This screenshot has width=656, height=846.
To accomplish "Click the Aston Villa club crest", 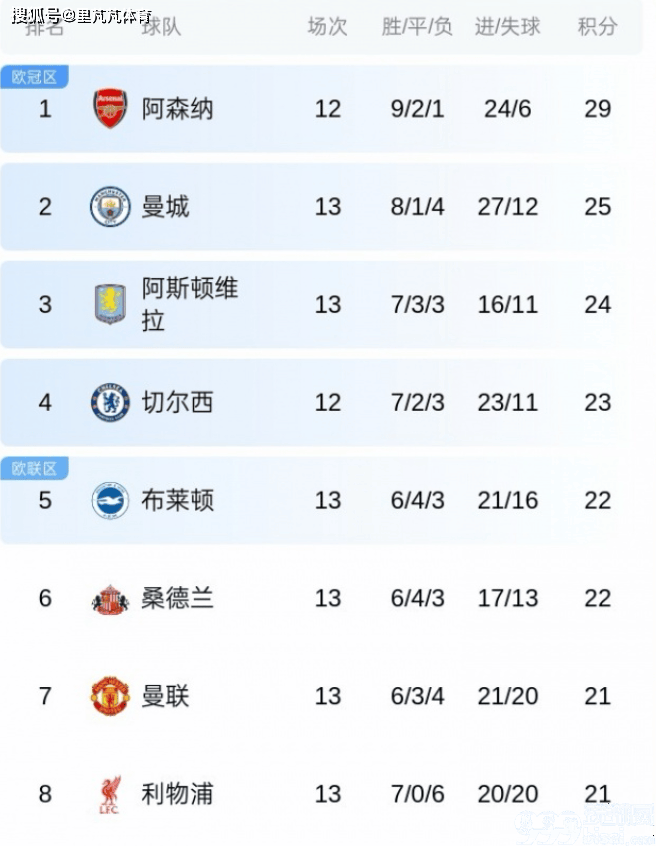I will [x=110, y=304].
